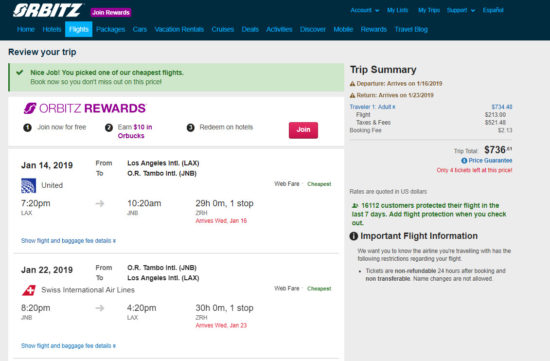Open the Support dropdown menu
The image size is (550, 361).
coord(461,10)
